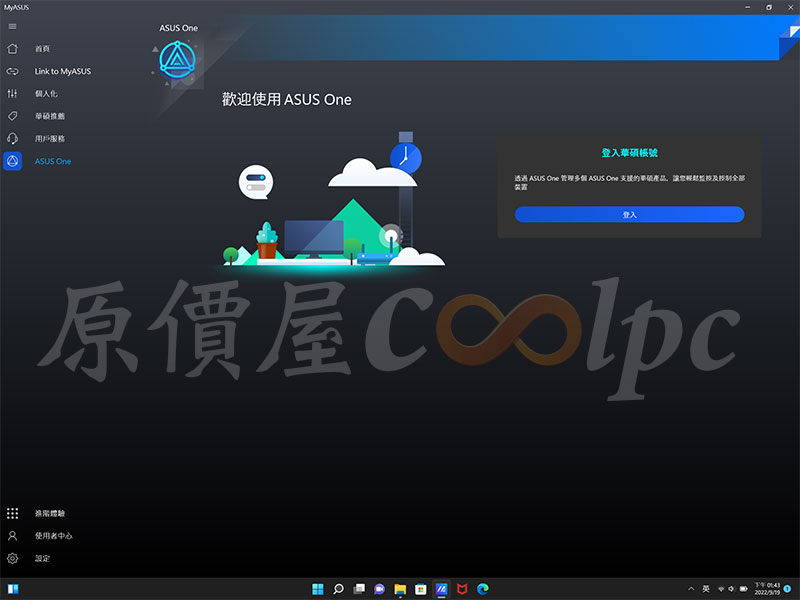This screenshot has width=800, height=600.
Task: Click the 登入華碩帳號 panel title
Action: coord(630,153)
